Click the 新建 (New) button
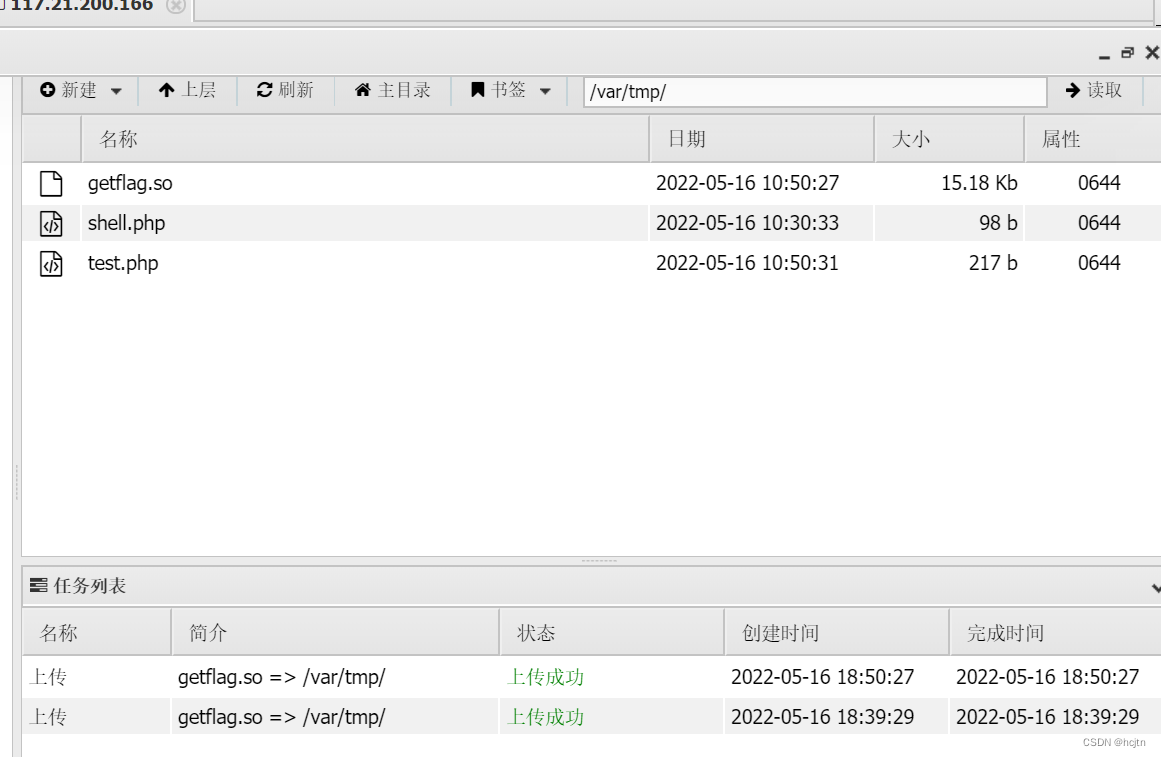This screenshot has width=1161, height=757. (68, 90)
